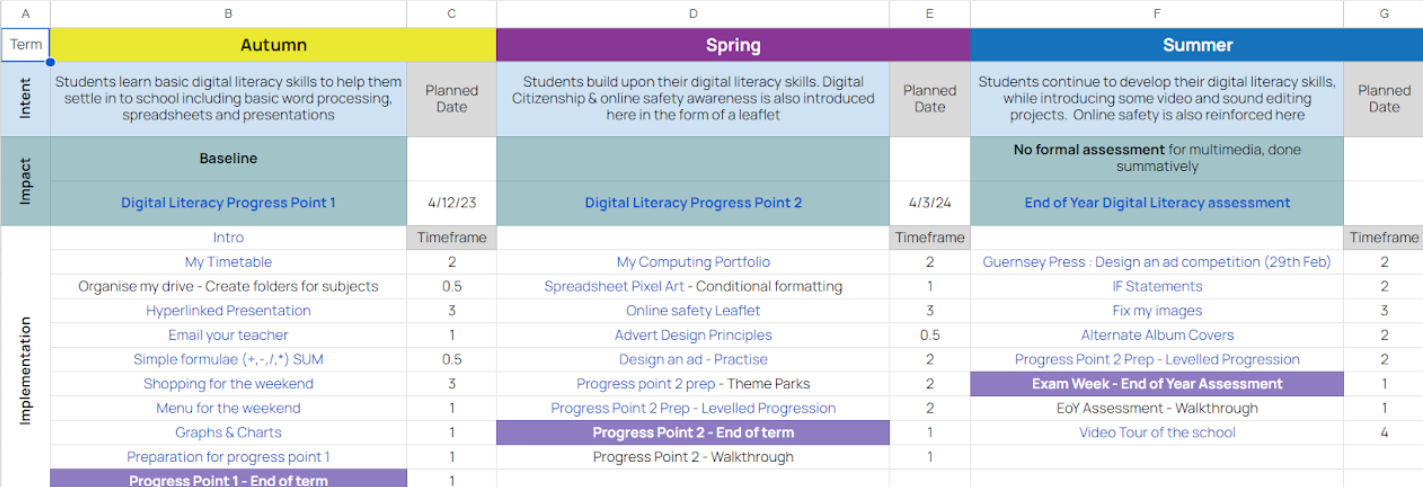
Task: Open the My Timetable link
Action: [227, 262]
